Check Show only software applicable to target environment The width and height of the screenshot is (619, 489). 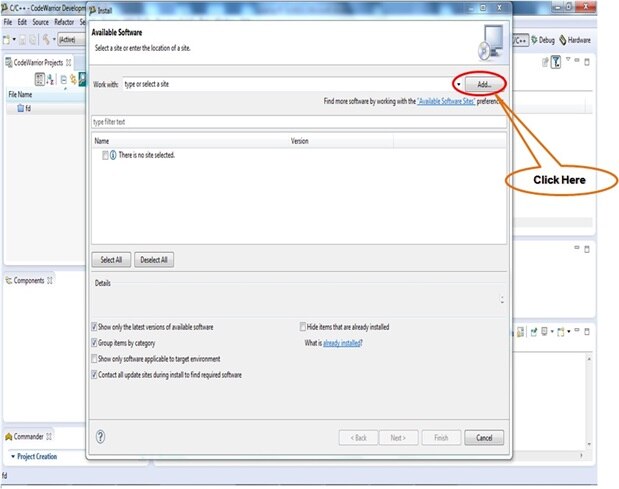click(x=94, y=359)
